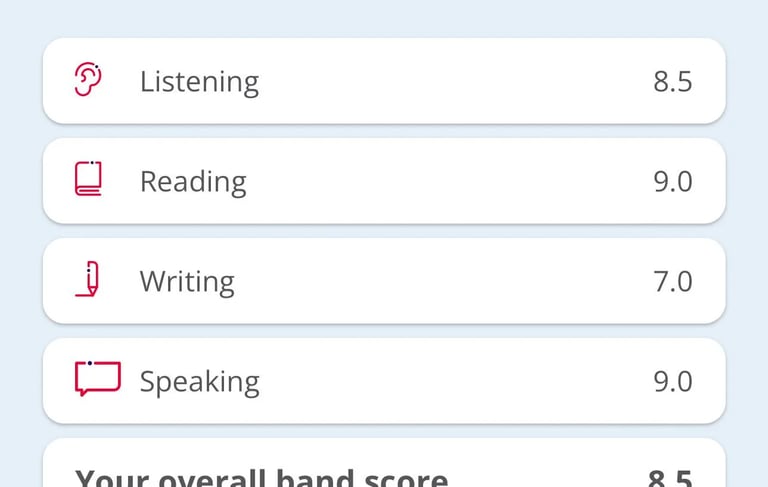Viewport: 768px width, 487px height.
Task: Open the Listening score card
Action: (384, 81)
